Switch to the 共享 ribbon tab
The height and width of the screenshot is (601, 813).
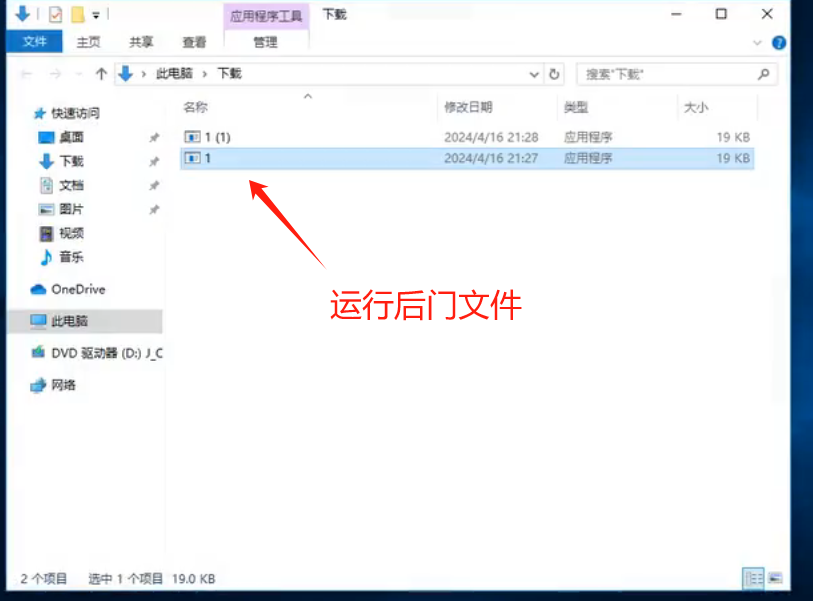pos(141,42)
